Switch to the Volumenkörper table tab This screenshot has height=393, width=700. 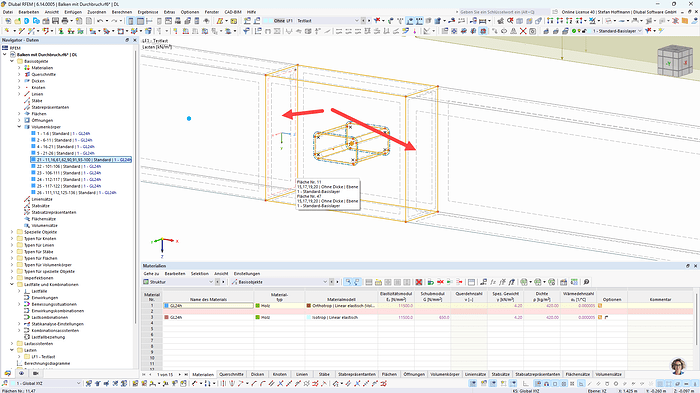tap(445, 374)
